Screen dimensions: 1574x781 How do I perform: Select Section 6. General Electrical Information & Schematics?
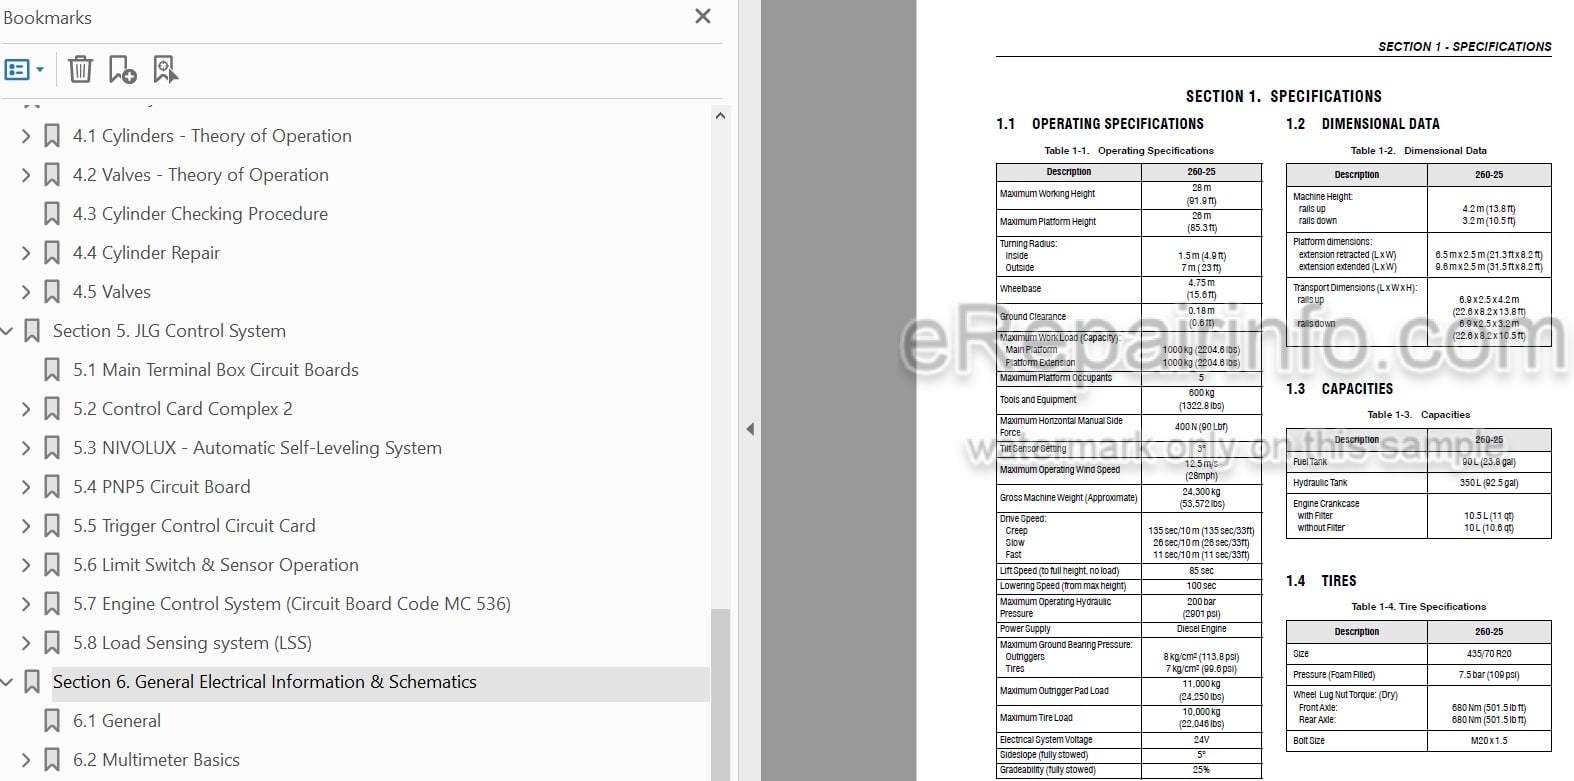click(265, 682)
